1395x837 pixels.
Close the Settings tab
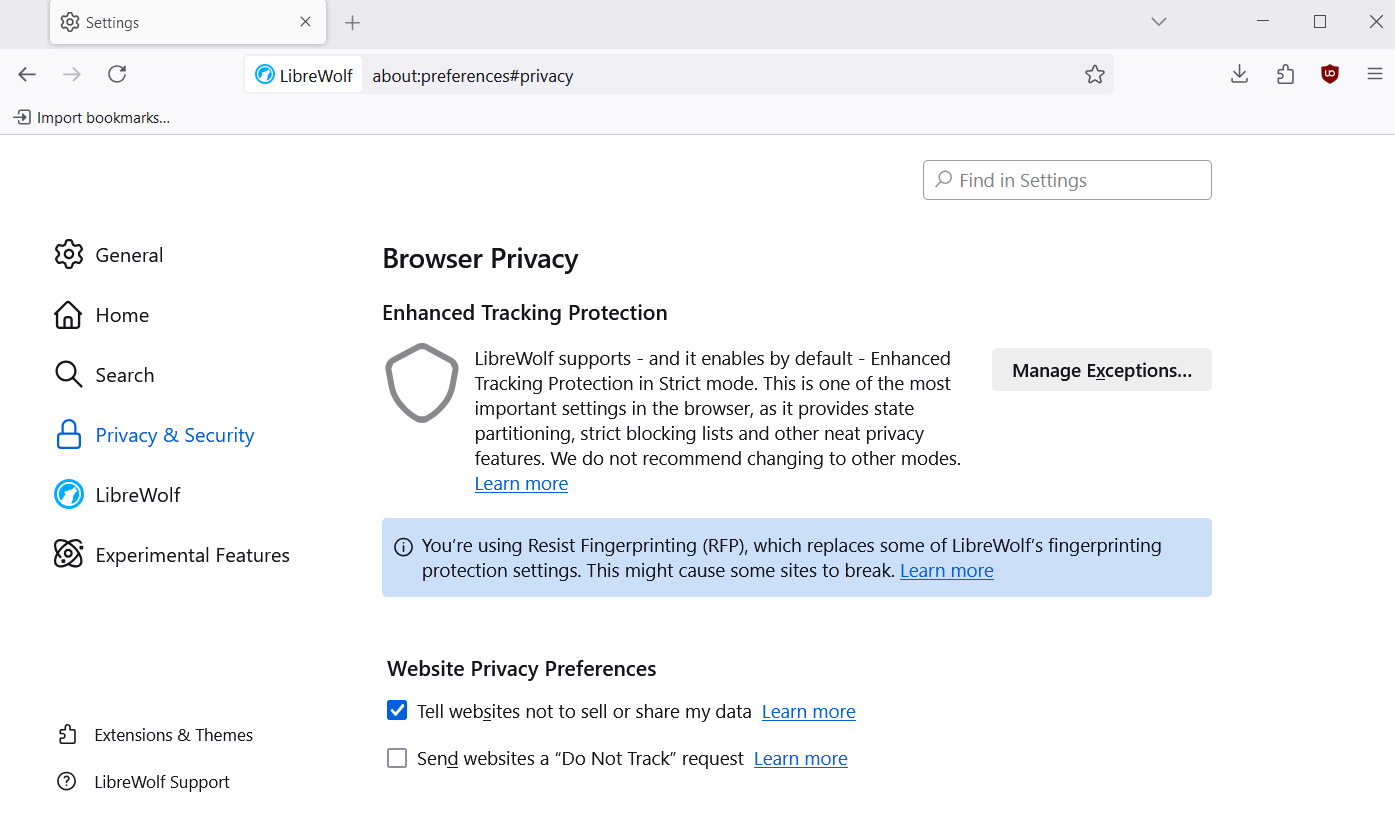(x=306, y=22)
